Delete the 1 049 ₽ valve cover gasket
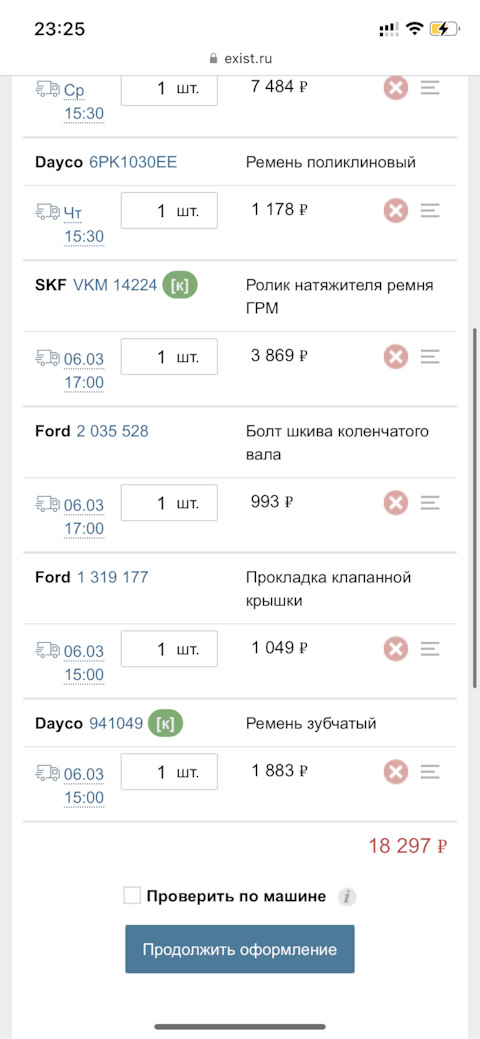Image resolution: width=480 pixels, height=1039 pixels. [x=396, y=649]
